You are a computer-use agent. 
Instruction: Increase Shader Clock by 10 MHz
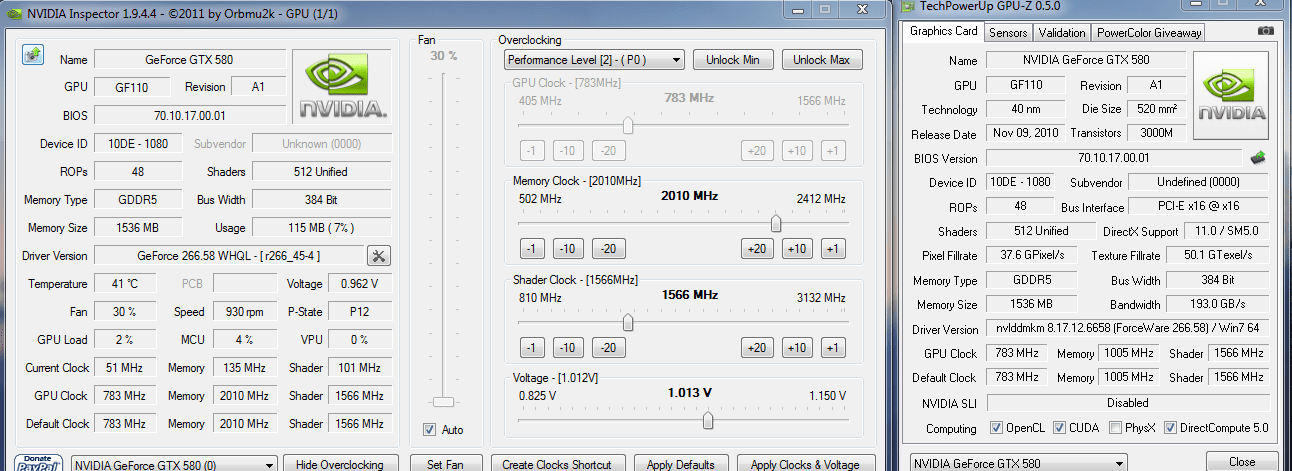click(797, 347)
